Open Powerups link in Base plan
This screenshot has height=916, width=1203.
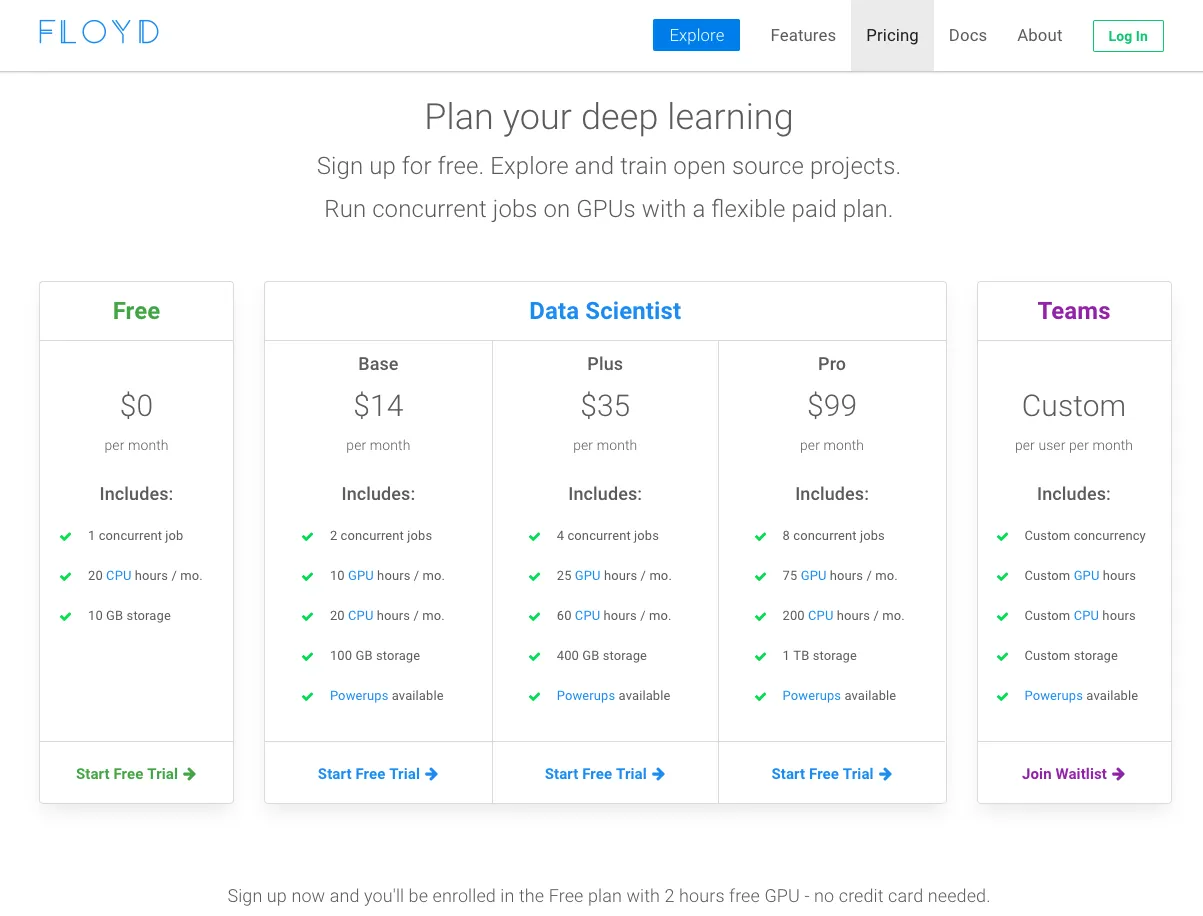coord(359,696)
